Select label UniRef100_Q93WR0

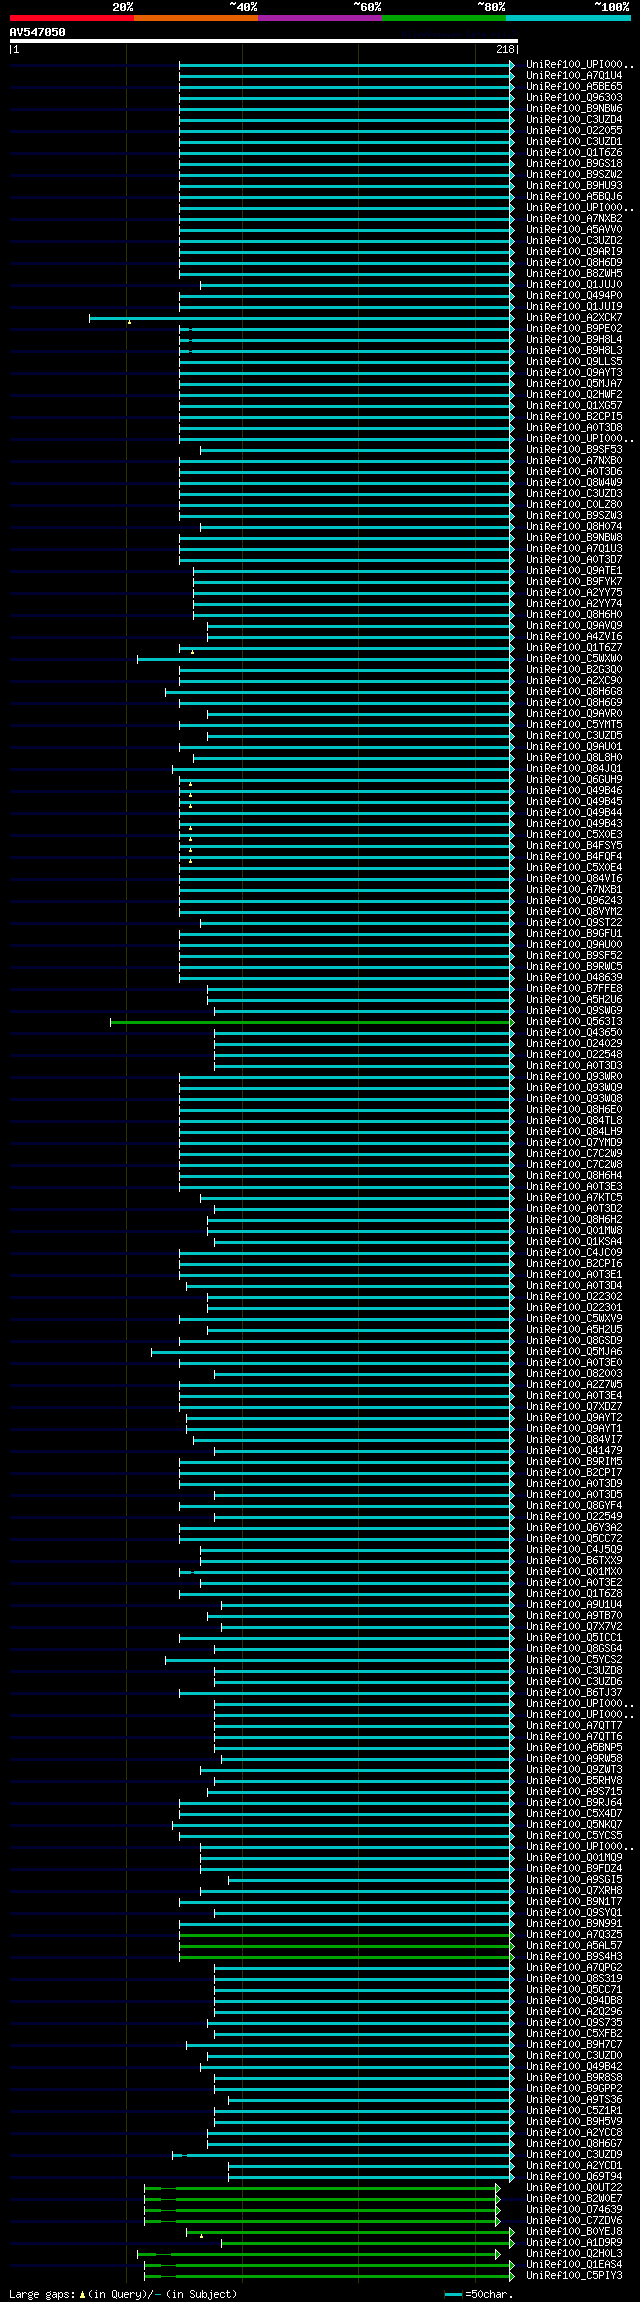pyautogui.click(x=574, y=1076)
